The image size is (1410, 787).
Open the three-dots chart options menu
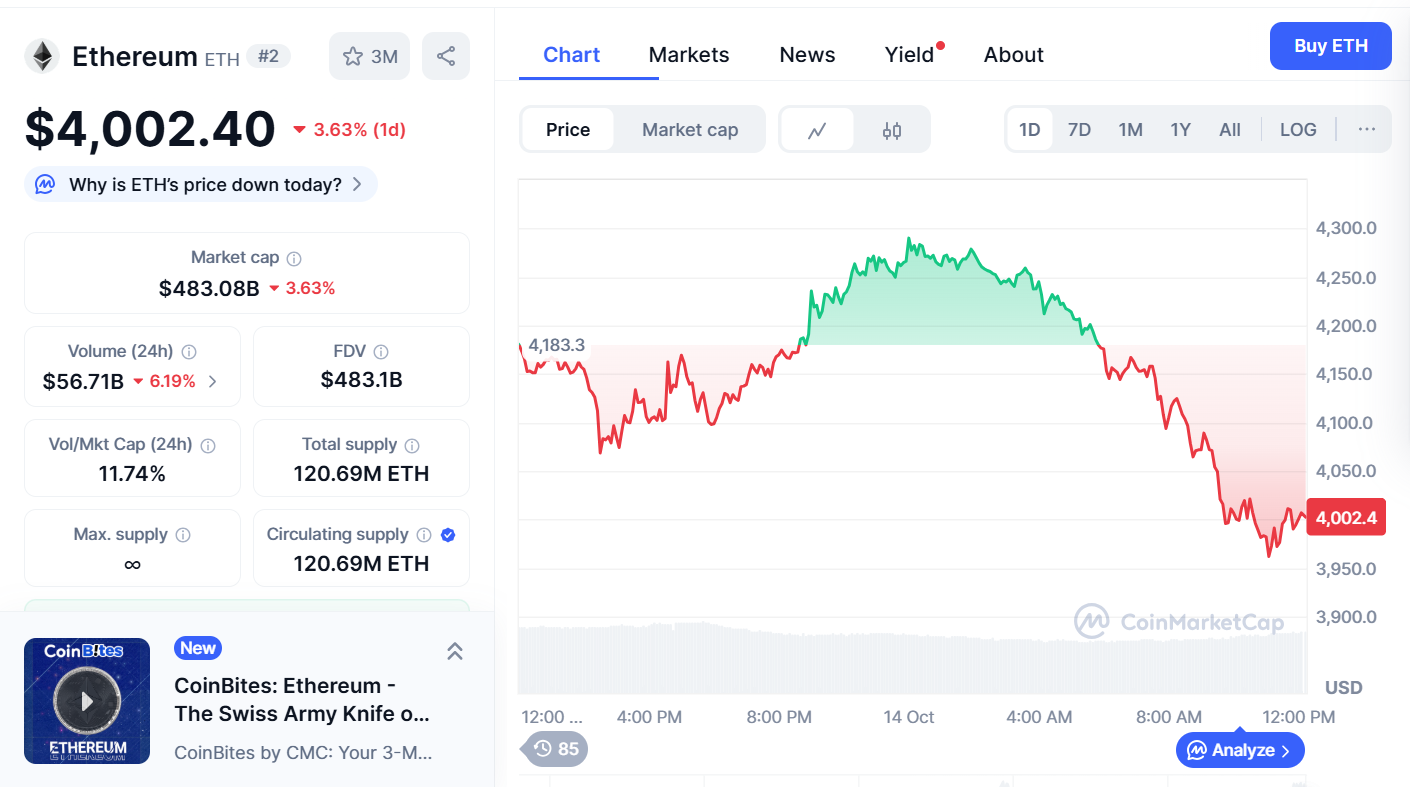click(1367, 129)
